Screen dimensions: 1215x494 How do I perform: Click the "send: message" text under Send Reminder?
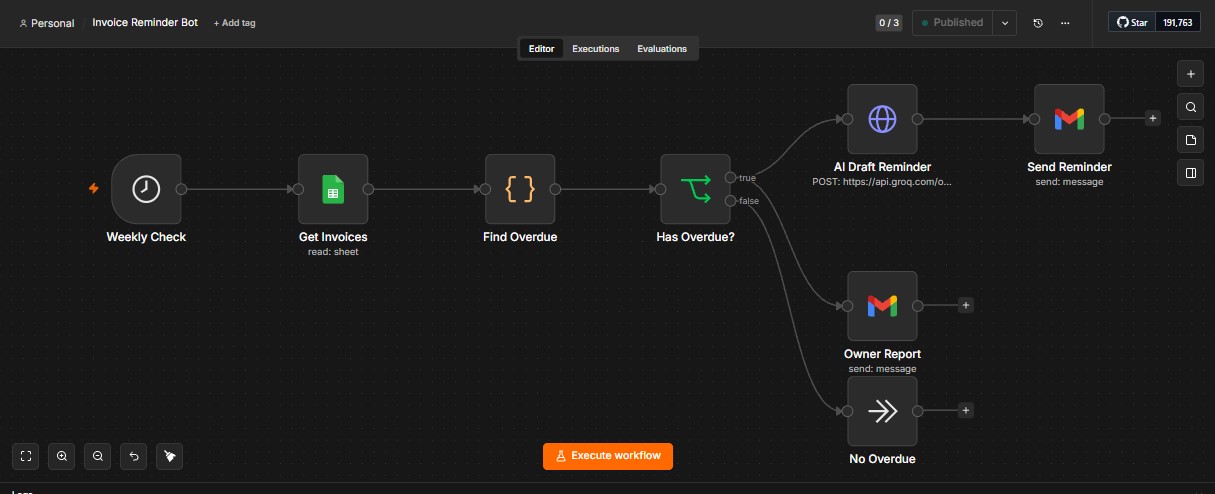(1069, 182)
